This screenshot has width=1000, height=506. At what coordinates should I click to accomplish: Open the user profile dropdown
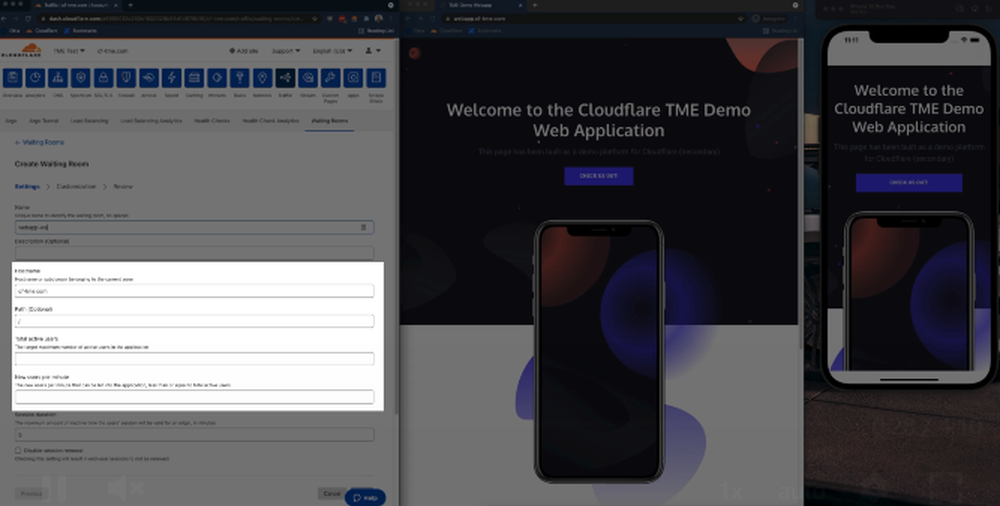tap(372, 50)
